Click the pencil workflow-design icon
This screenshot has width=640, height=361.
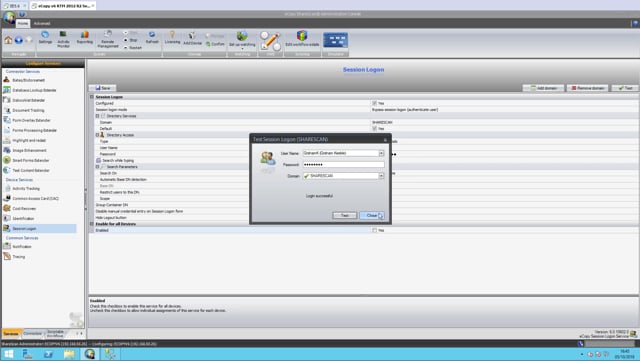(270, 41)
